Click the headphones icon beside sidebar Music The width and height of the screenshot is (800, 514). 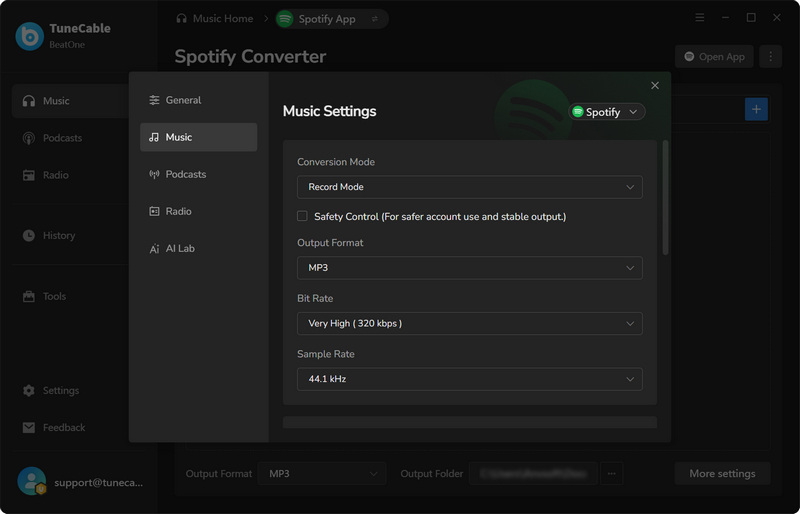[29, 101]
